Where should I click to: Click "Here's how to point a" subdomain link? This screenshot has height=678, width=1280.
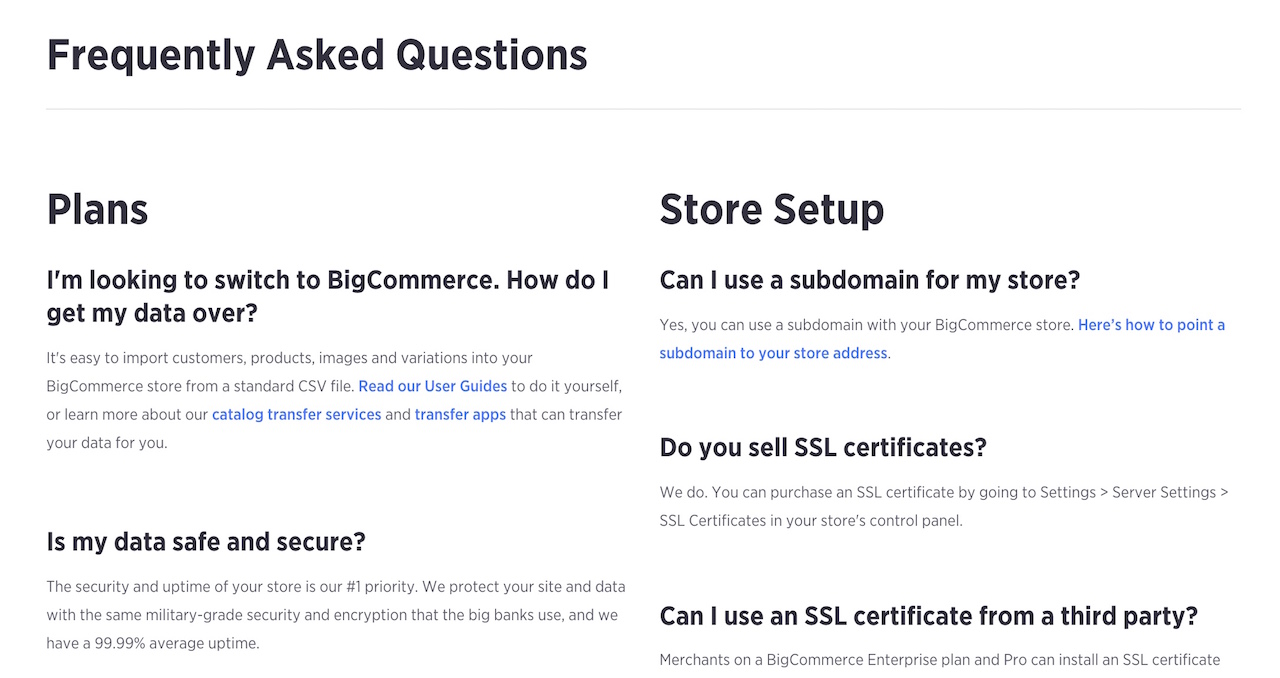click(x=1151, y=325)
